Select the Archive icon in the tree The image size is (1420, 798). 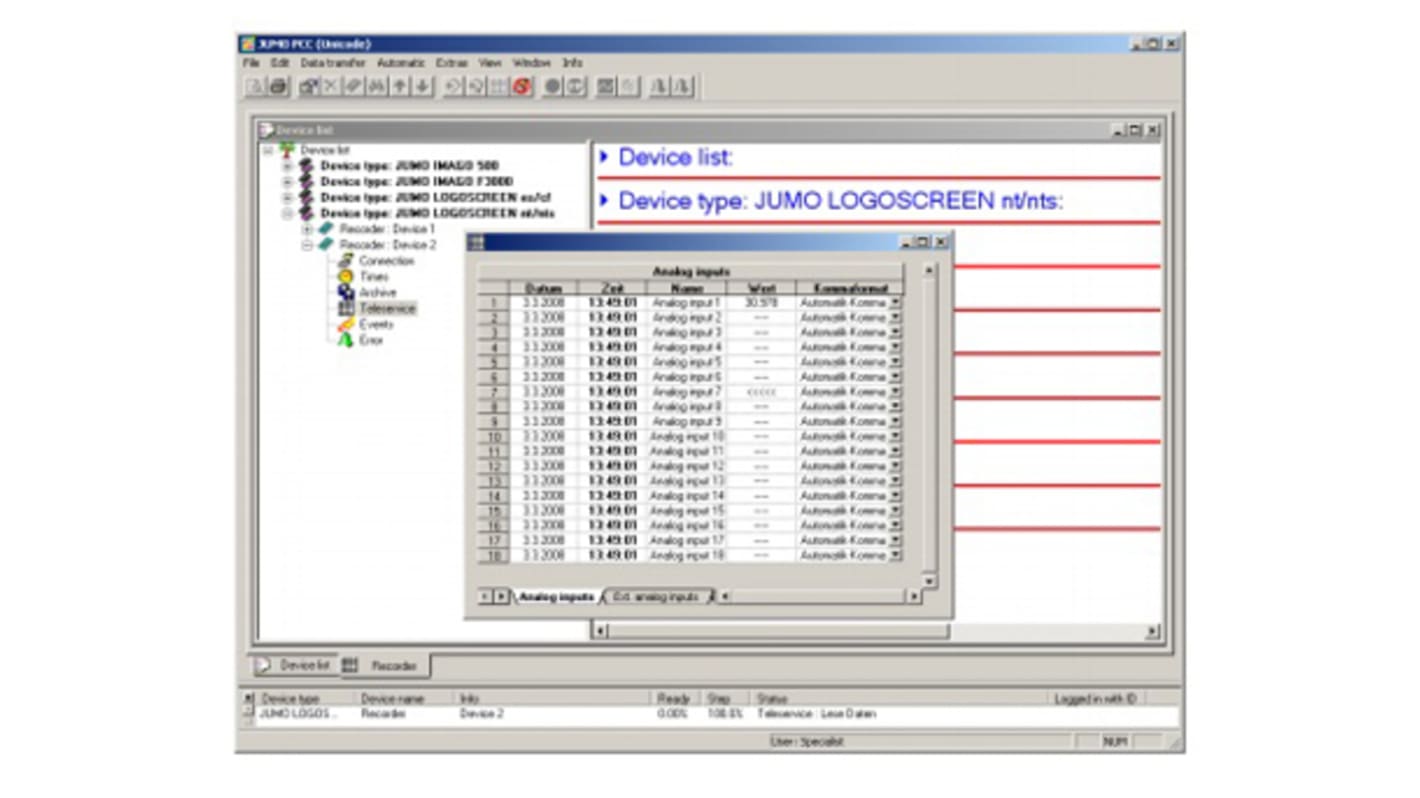[345, 292]
